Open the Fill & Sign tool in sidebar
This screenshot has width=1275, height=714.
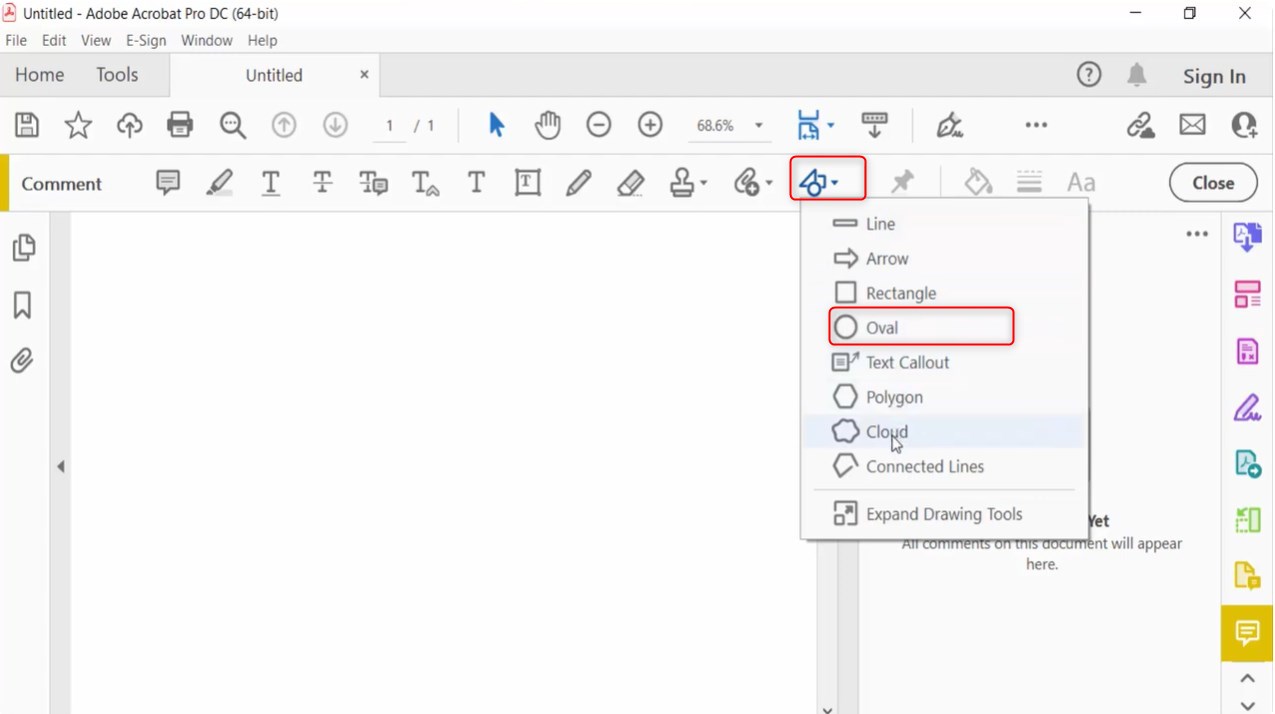tap(1246, 407)
